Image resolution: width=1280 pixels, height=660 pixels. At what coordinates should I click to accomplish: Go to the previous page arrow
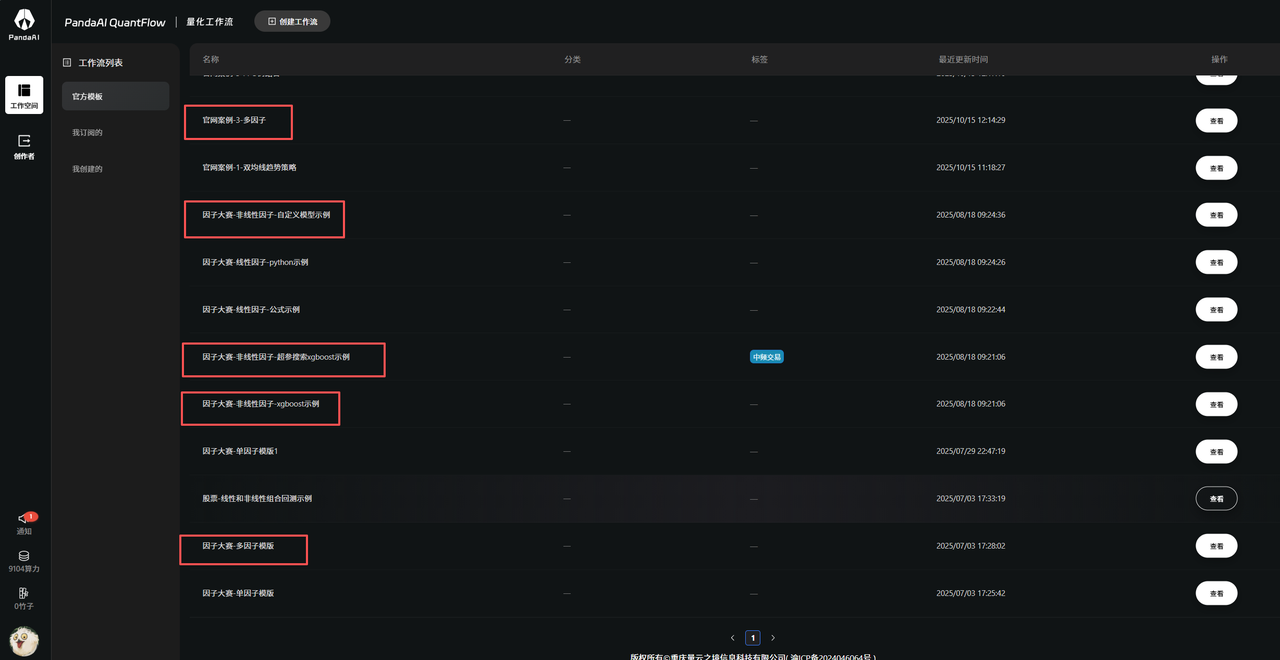point(732,638)
